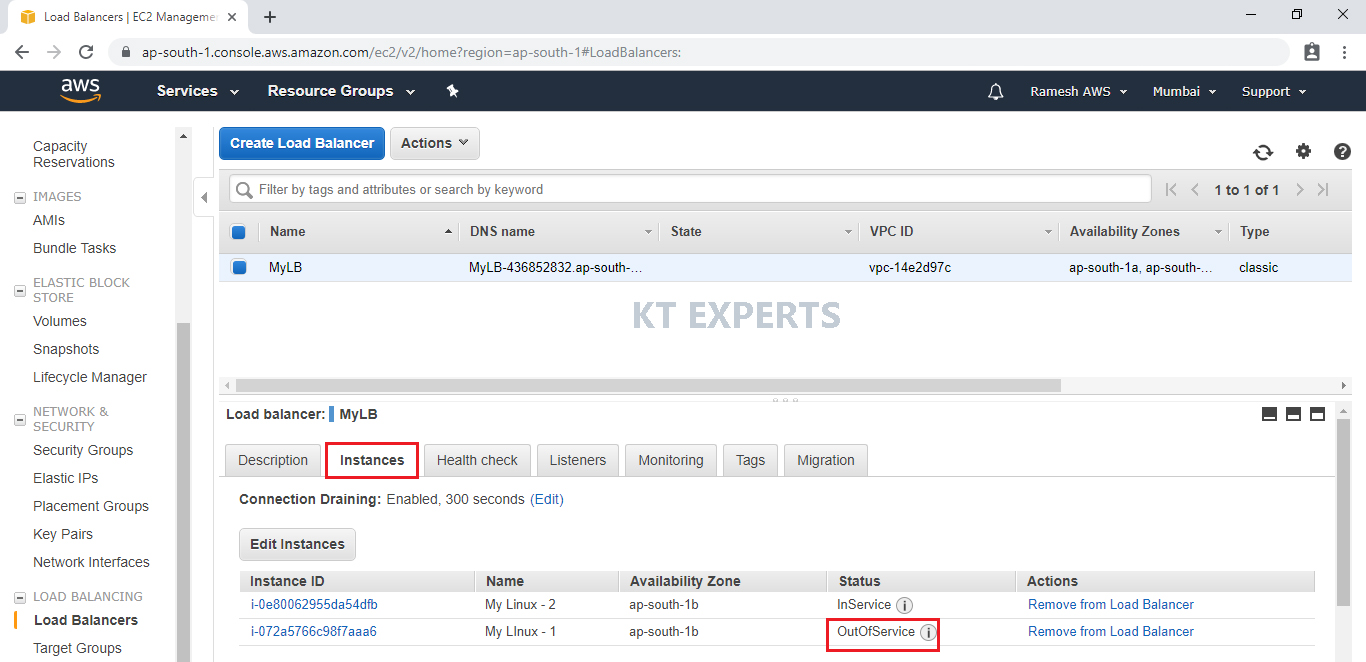
Task: Toggle the select-all header checkbox
Action: [238, 232]
